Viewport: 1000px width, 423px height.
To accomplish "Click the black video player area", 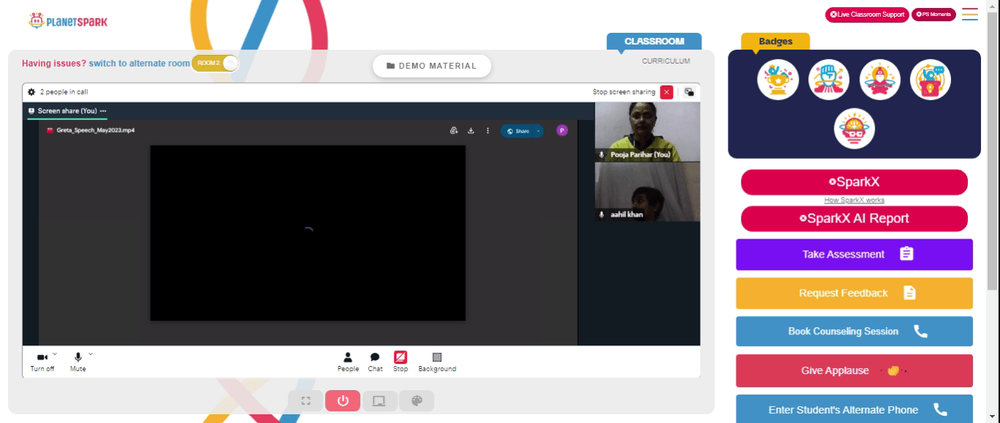I will [307, 233].
